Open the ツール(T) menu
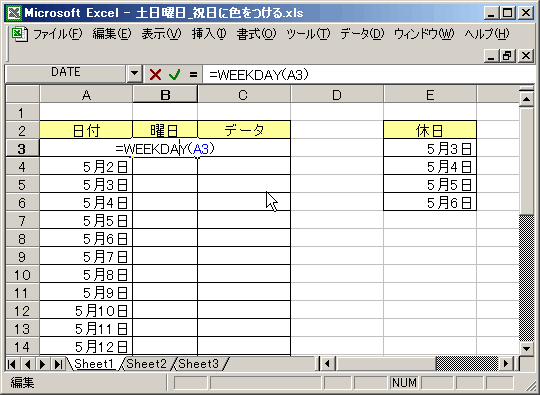The image size is (540, 395). point(308,34)
